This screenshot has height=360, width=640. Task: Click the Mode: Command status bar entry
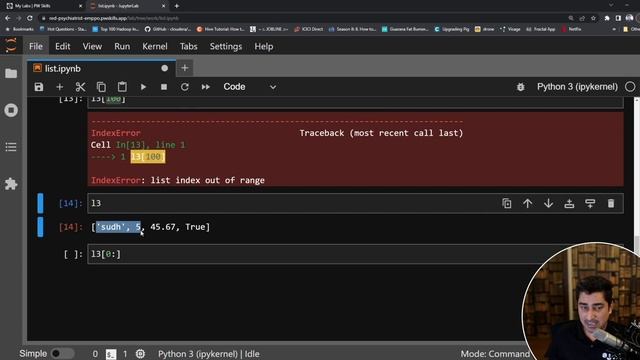[x=495, y=354]
